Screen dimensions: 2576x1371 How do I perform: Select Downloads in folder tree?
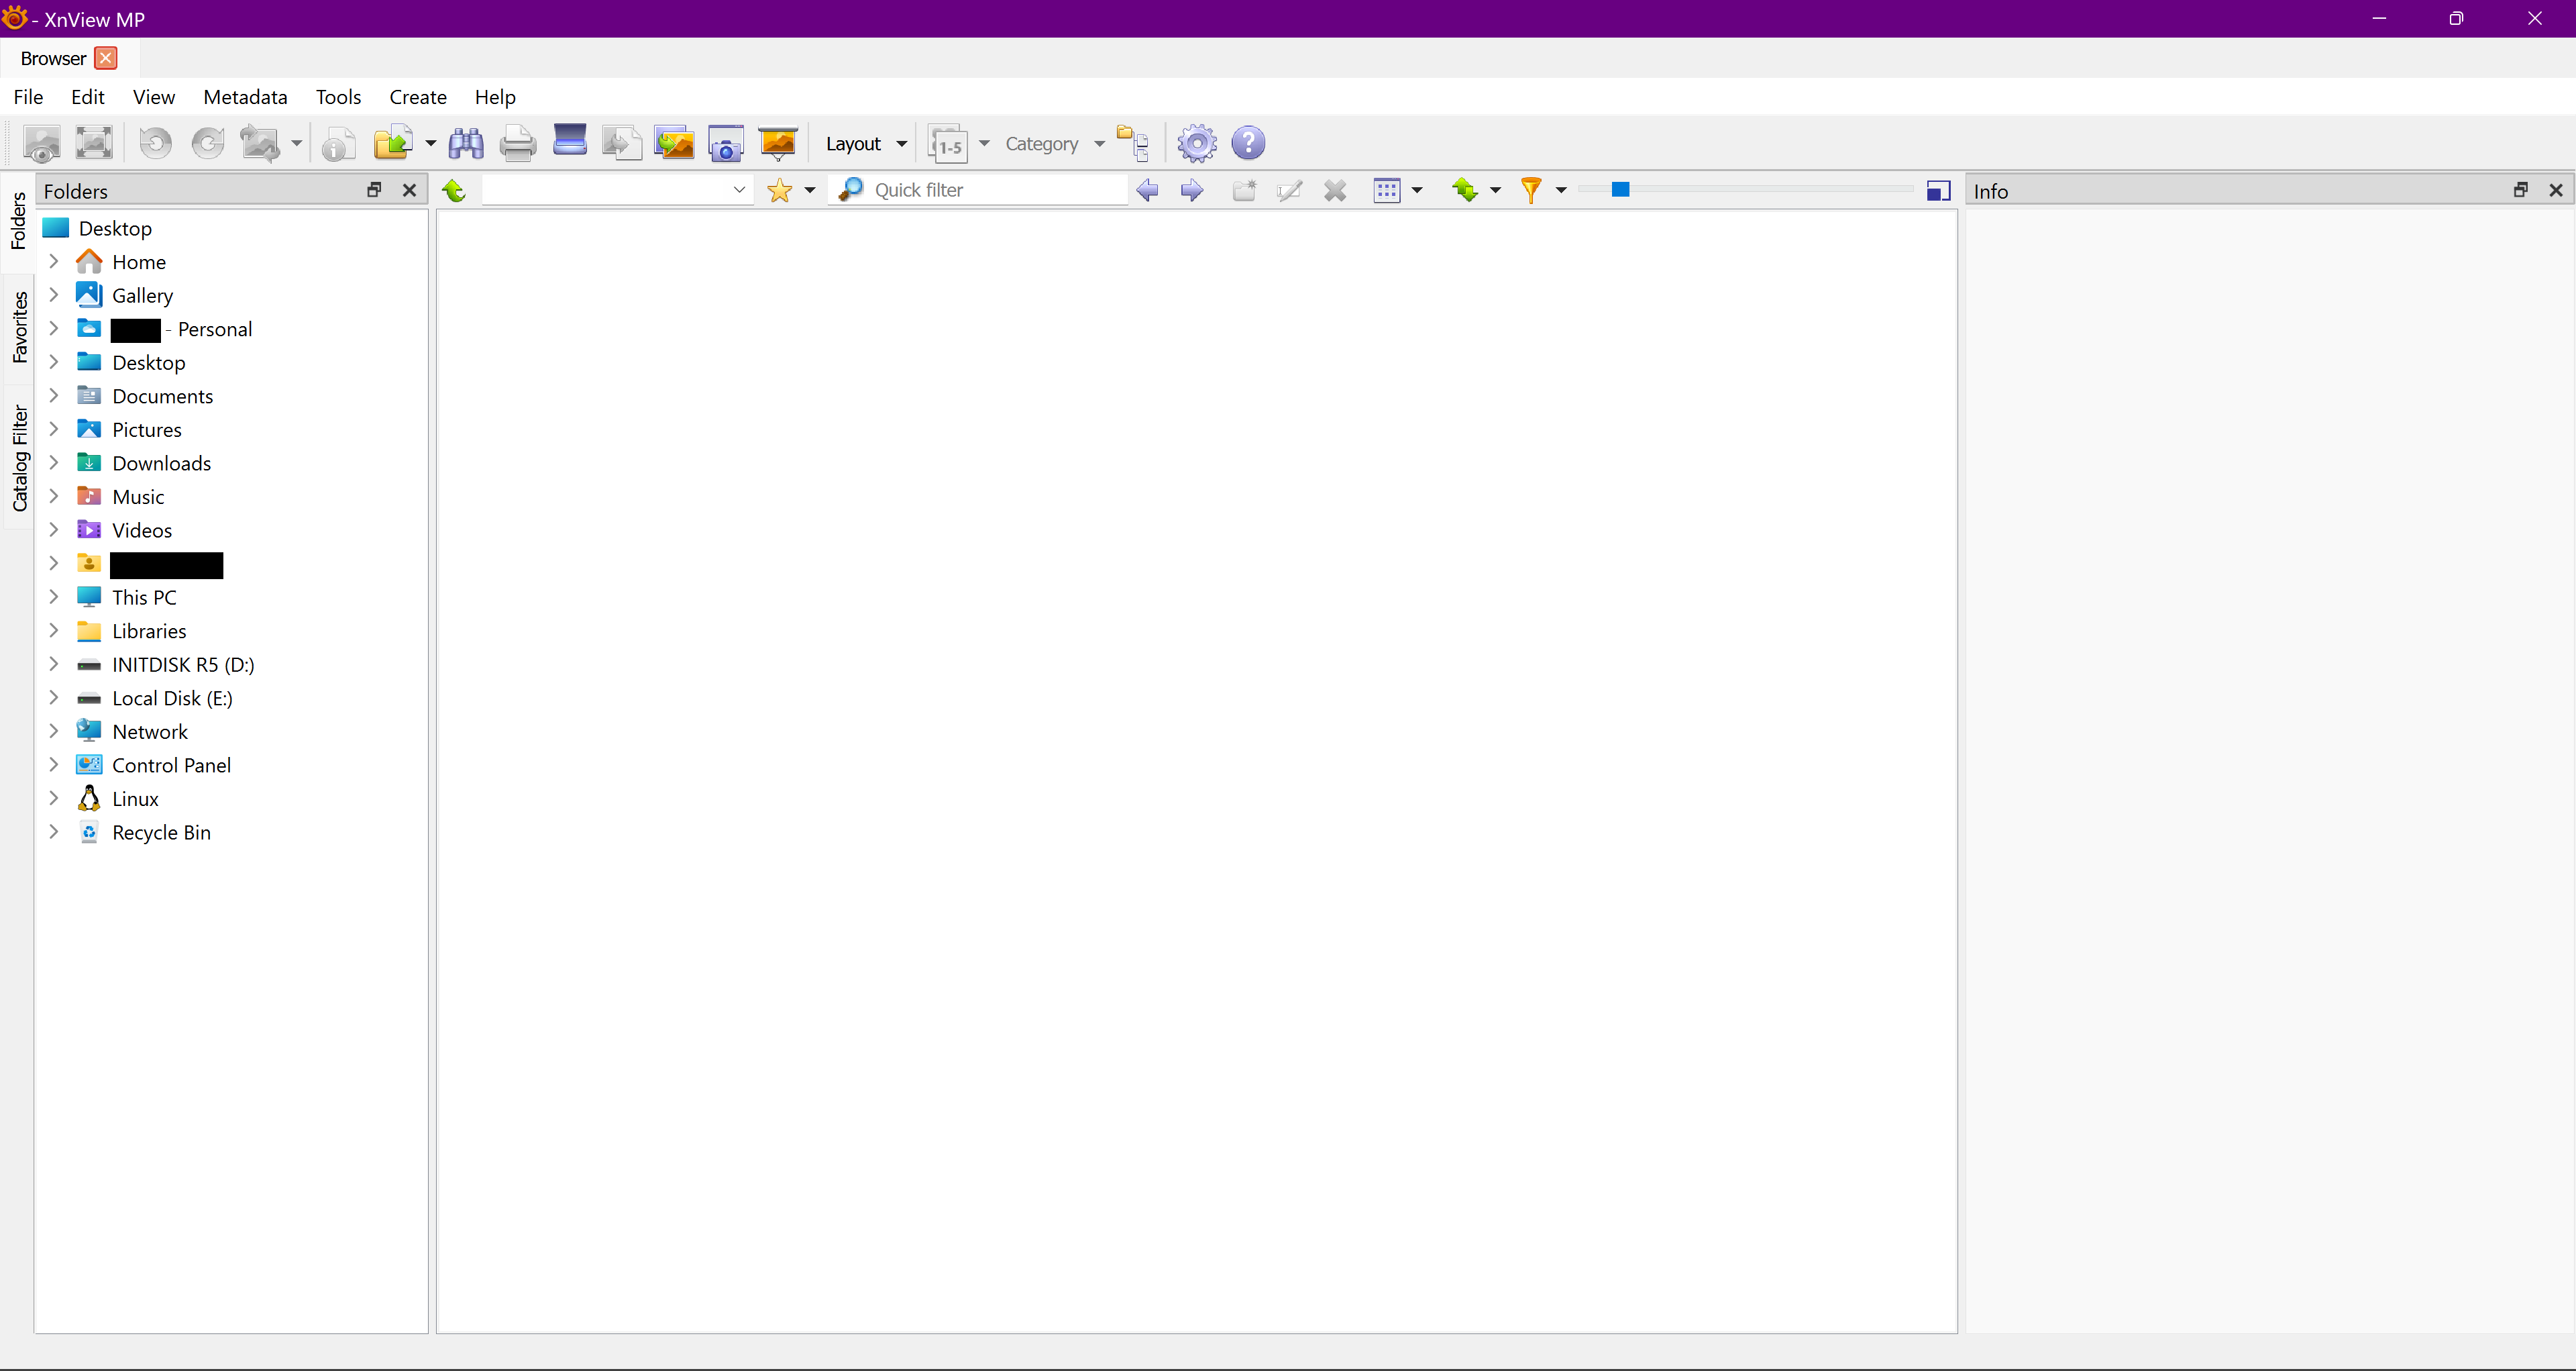pos(161,464)
